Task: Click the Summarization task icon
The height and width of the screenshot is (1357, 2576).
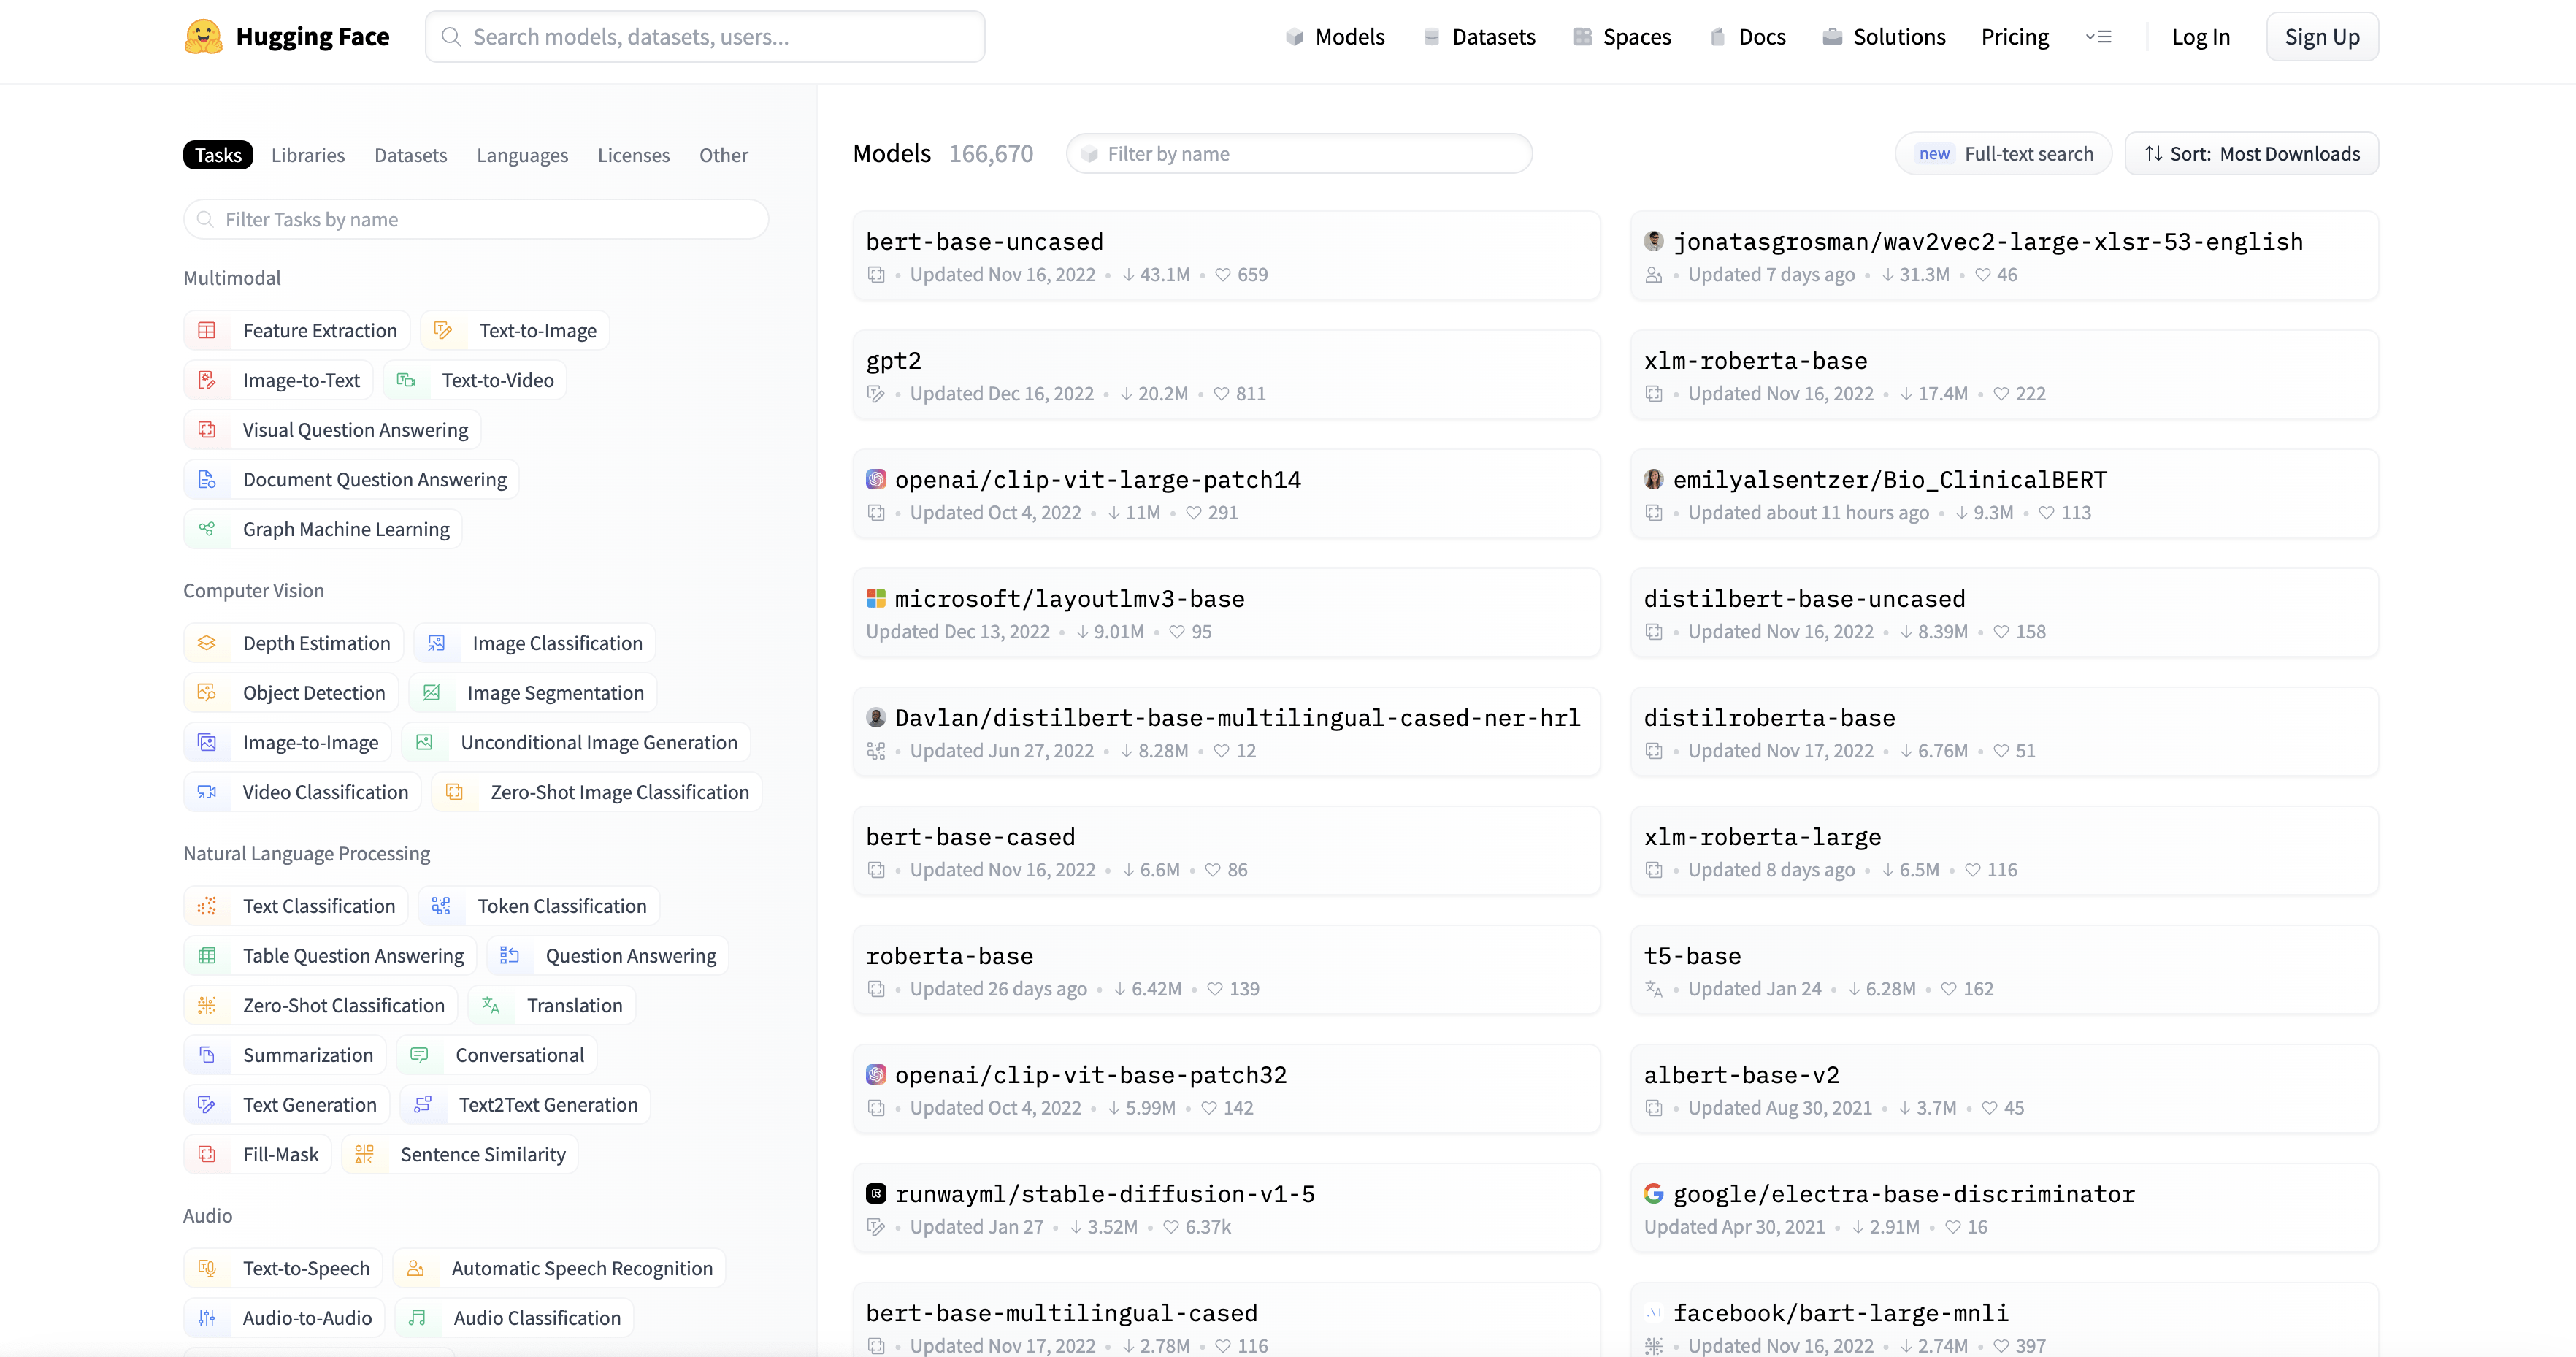Action: (x=207, y=1055)
